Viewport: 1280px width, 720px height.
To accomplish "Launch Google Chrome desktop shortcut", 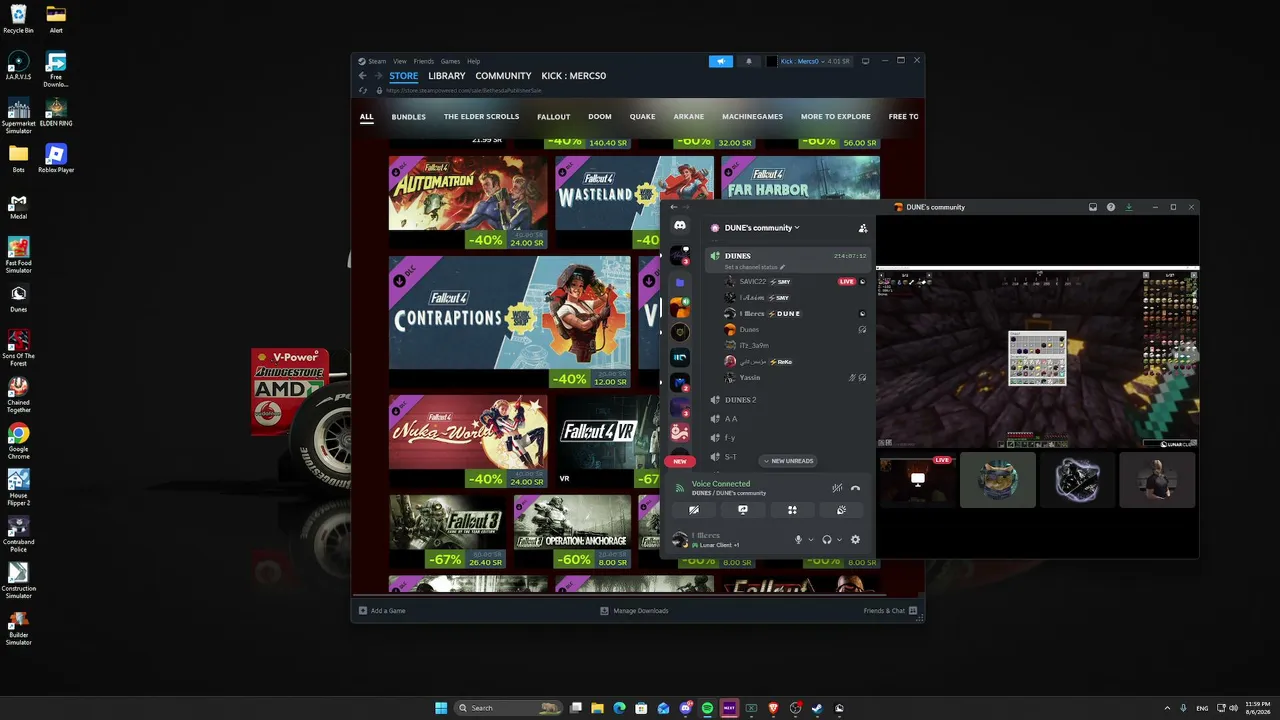I will pyautogui.click(x=18, y=439).
